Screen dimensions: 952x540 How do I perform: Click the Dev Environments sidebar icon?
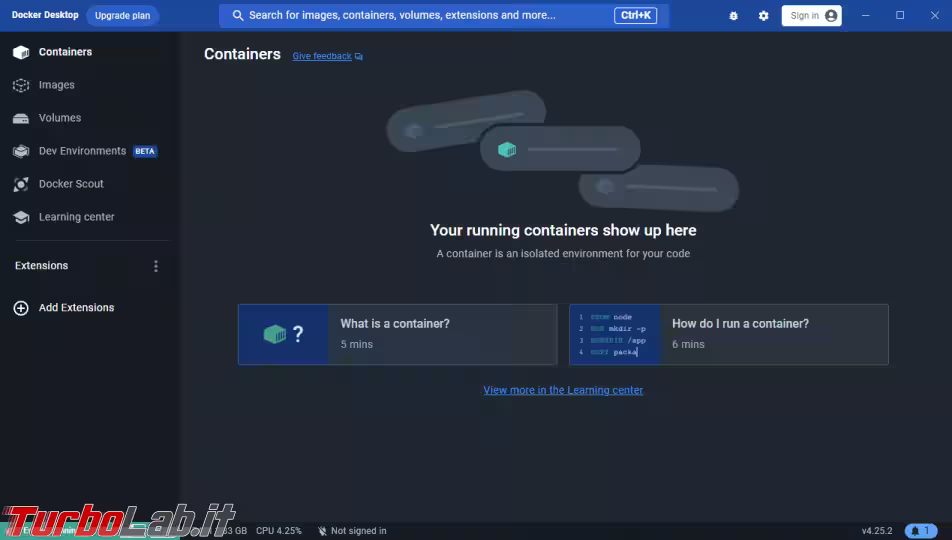pyautogui.click(x=21, y=151)
